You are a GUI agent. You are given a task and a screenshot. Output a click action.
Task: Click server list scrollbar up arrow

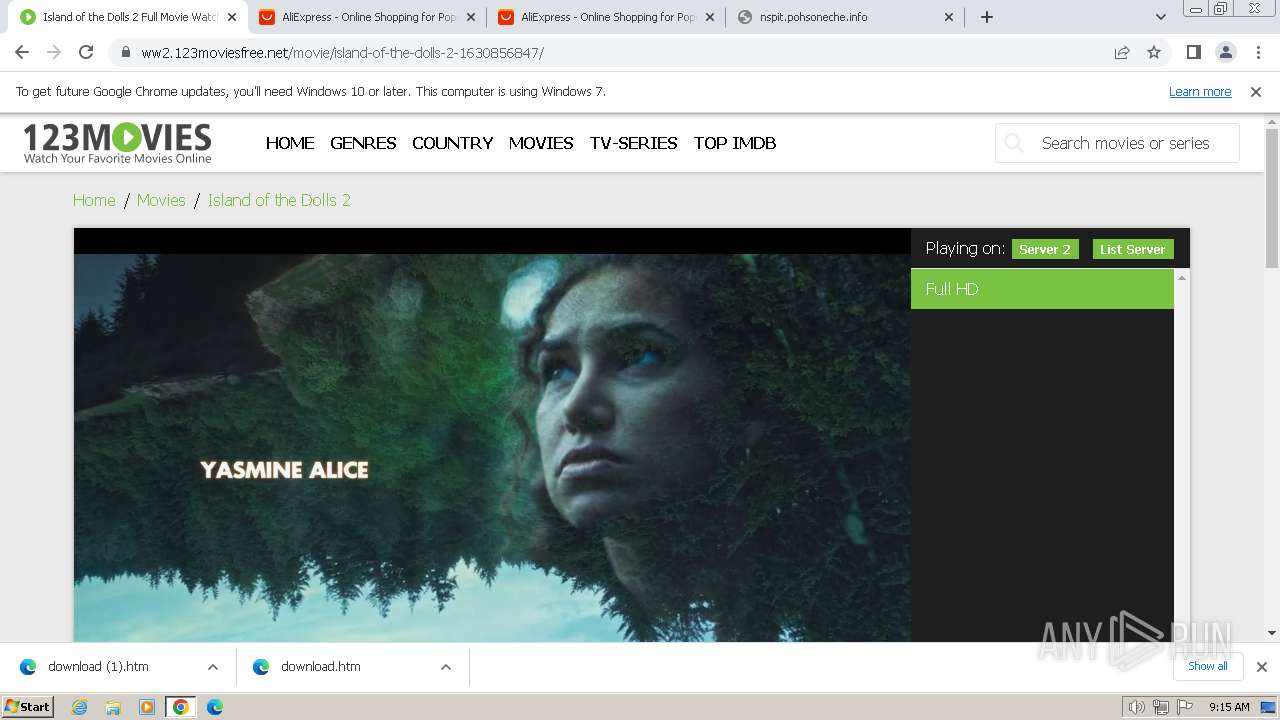[1182, 277]
